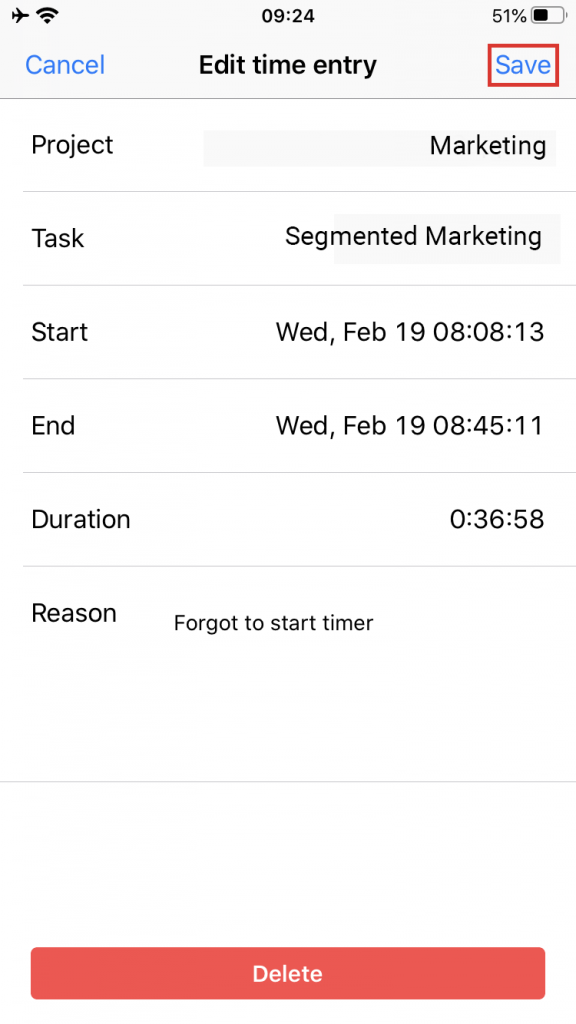
Task: Tap the Reason label
Action: click(74, 613)
